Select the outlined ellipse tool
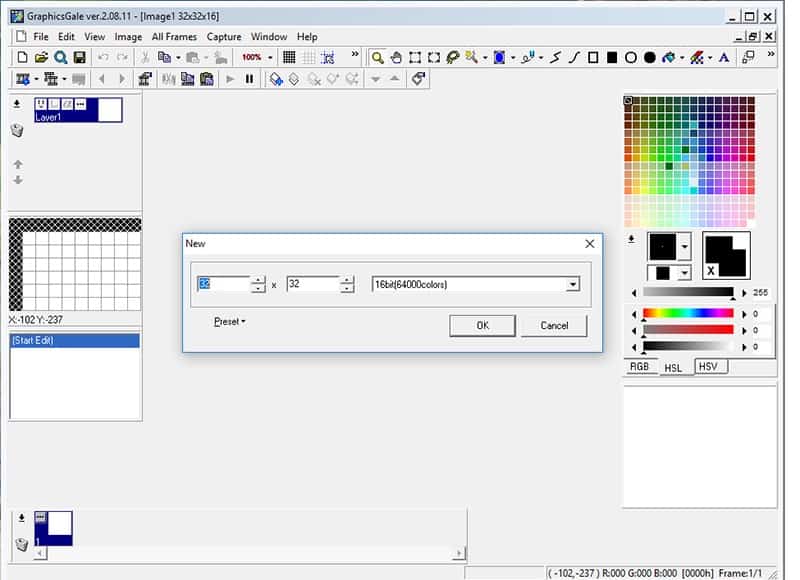Screen dimensions: 800x580 coord(631,58)
